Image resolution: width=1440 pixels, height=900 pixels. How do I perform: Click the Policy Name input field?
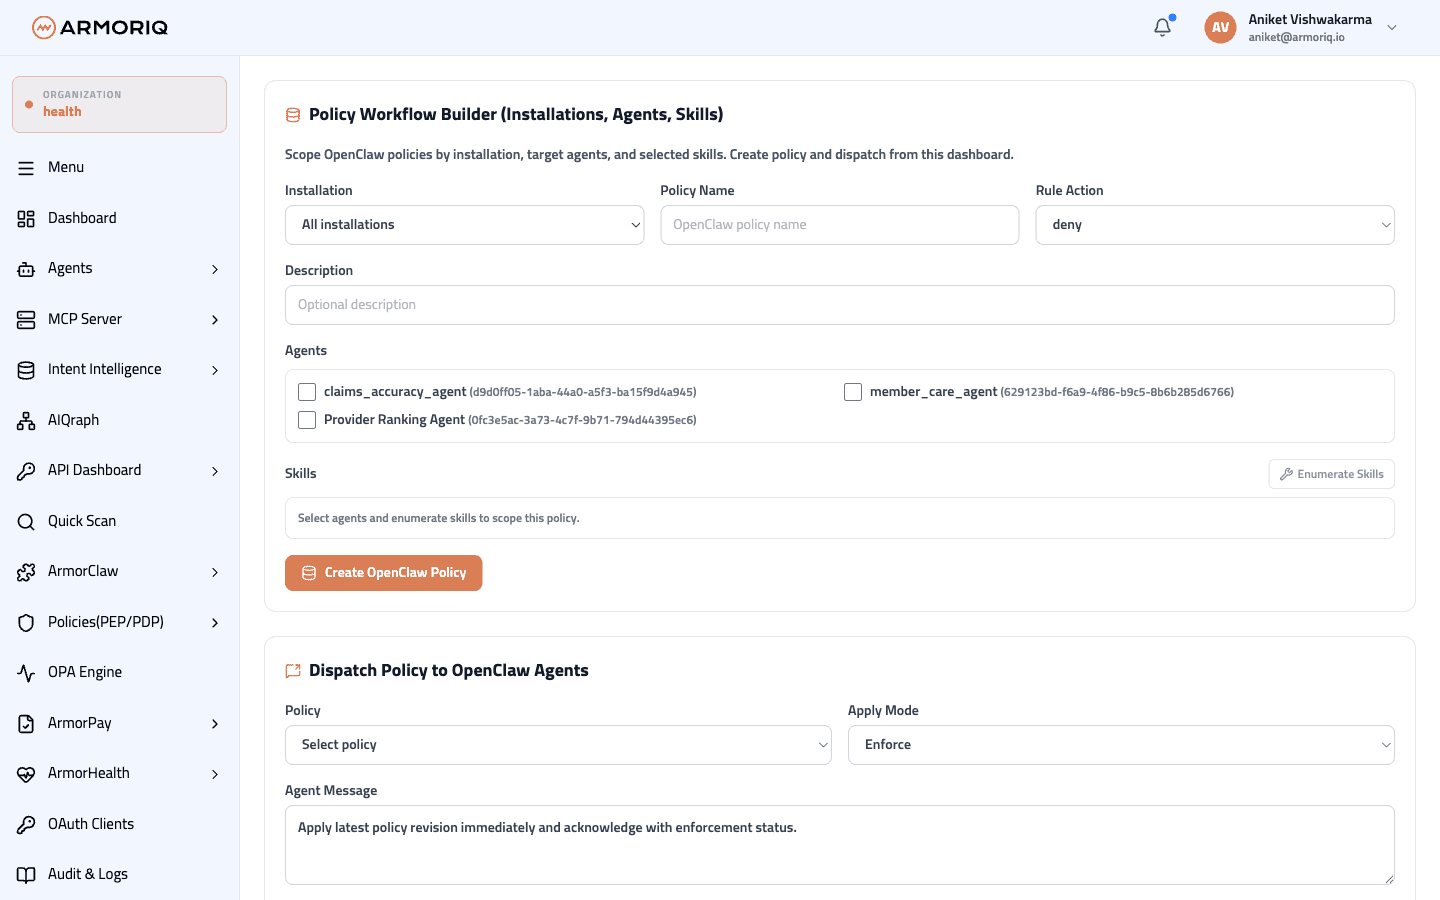(x=840, y=225)
